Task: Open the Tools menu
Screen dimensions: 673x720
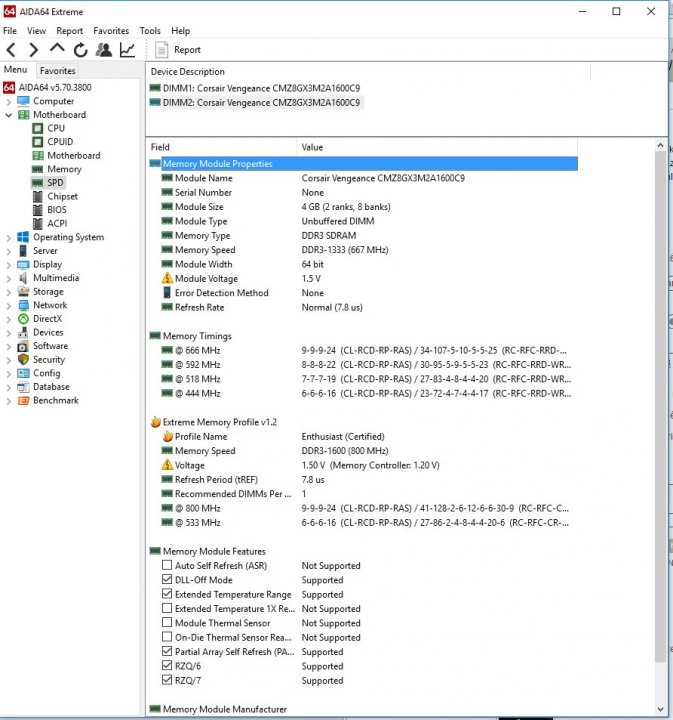Action: pyautogui.click(x=150, y=31)
